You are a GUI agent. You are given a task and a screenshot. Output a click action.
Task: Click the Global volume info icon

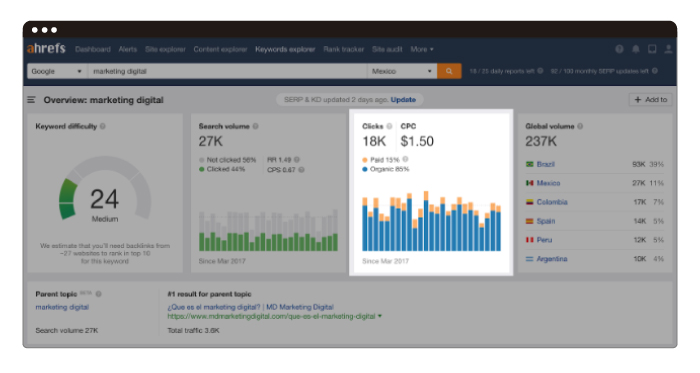[580, 126]
